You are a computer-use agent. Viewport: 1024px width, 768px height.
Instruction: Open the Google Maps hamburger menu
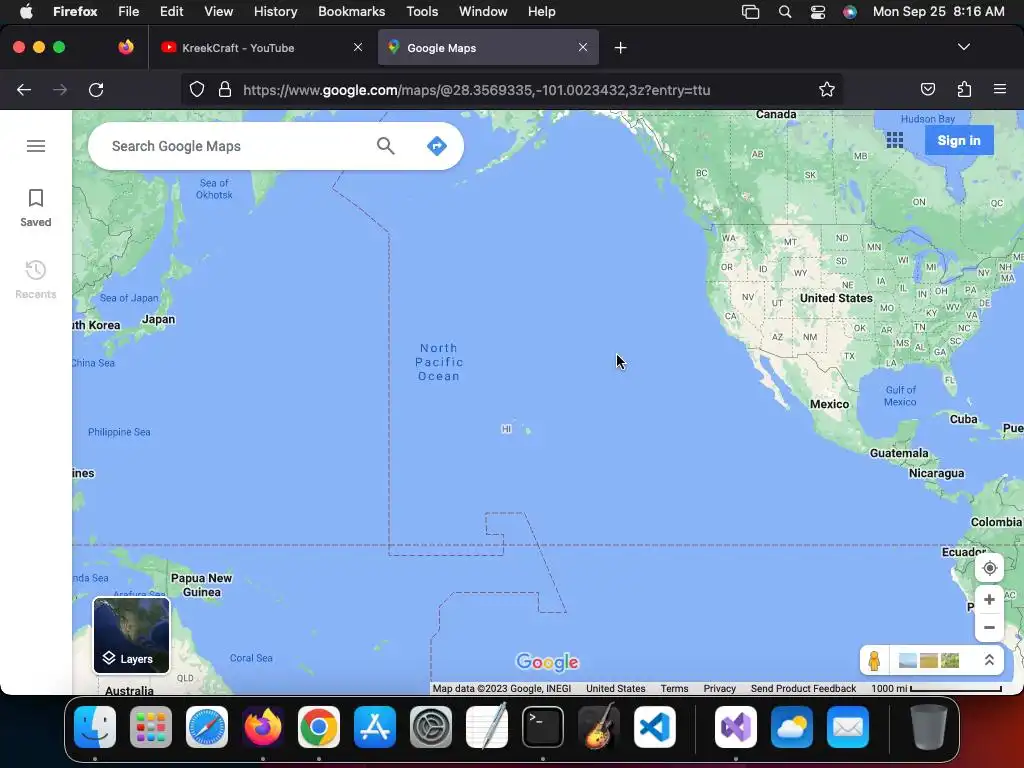36,146
